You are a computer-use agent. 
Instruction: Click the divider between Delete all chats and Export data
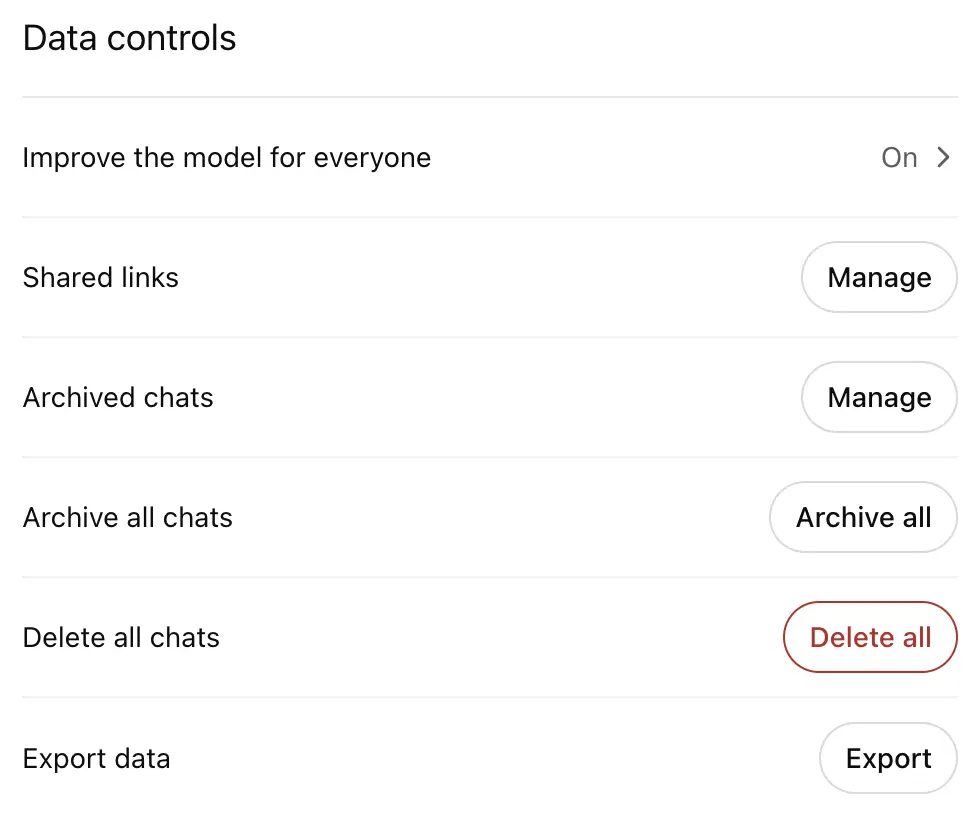(x=489, y=697)
